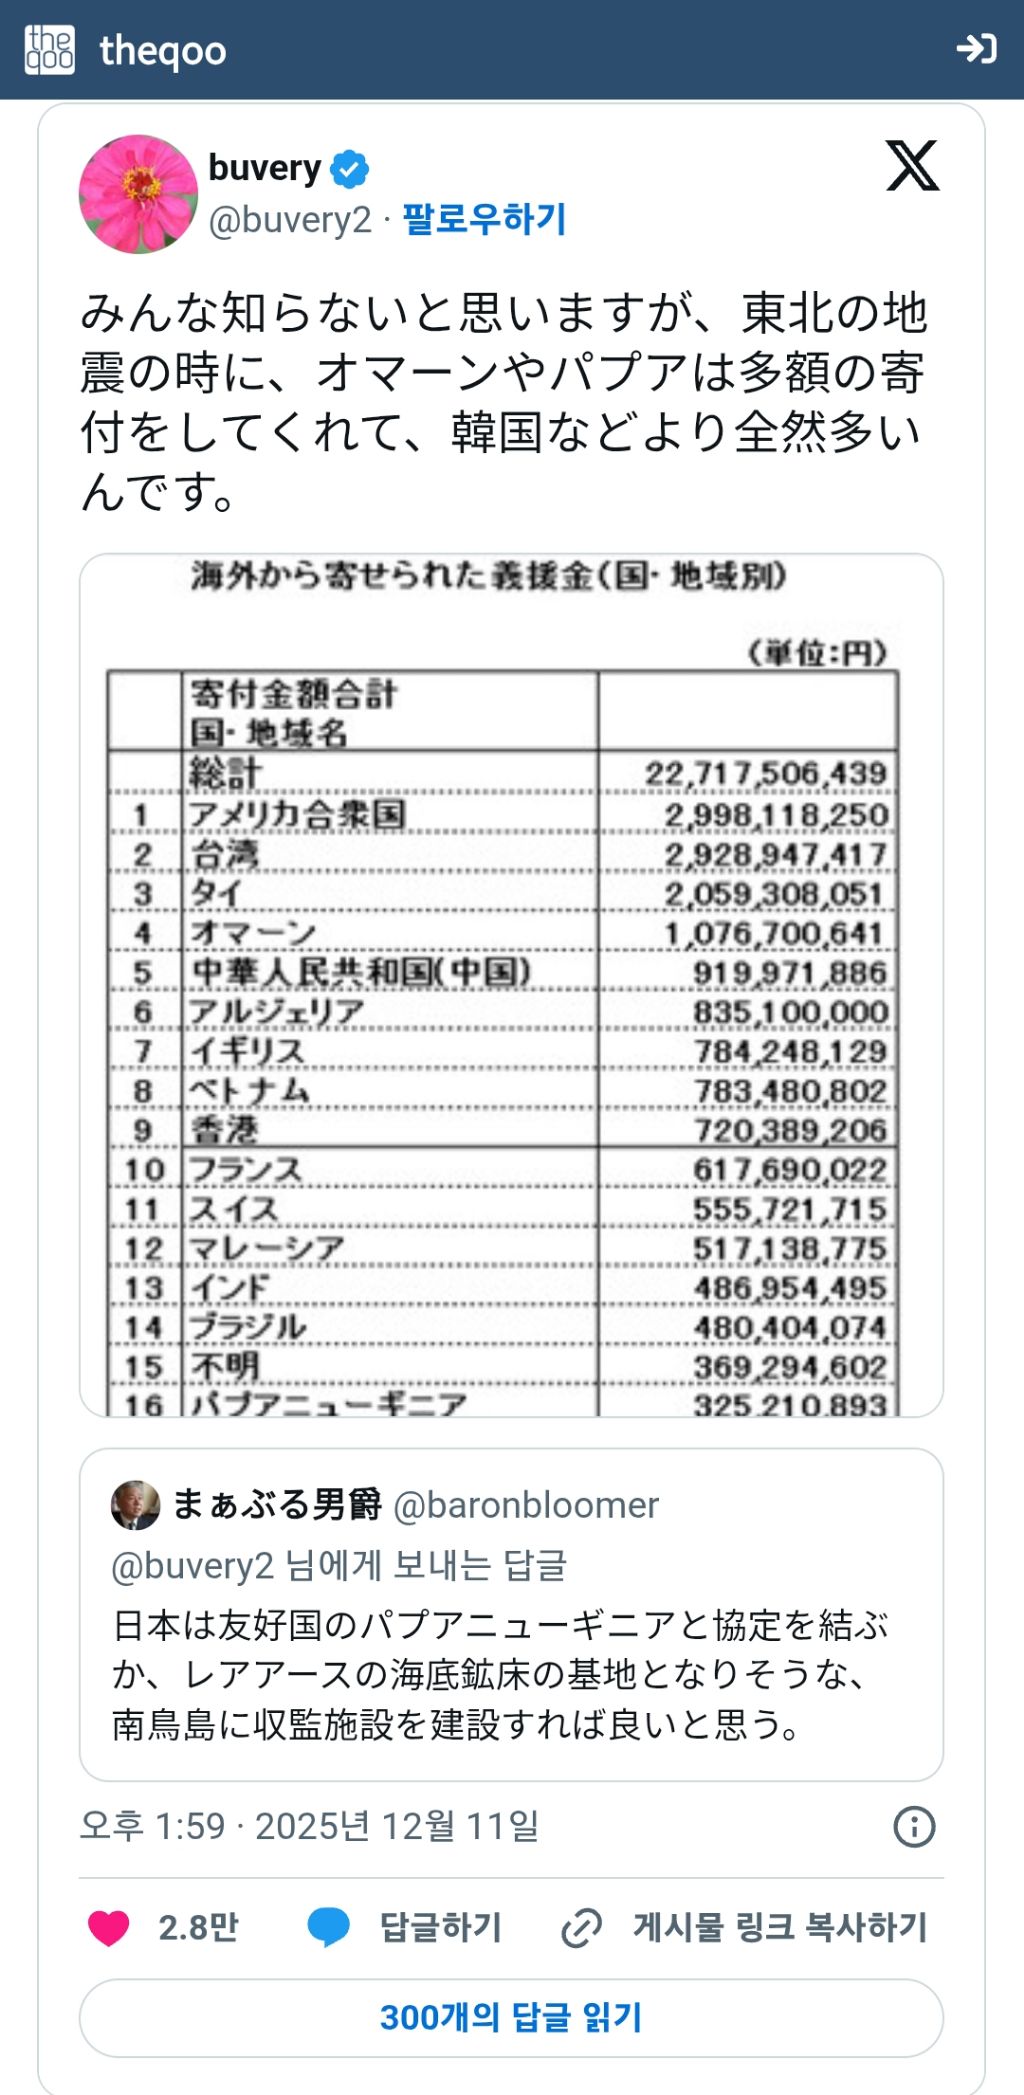Screen dimensions: 1024x2095
Task: Click buvery's verified badge
Action: pyautogui.click(x=349, y=169)
